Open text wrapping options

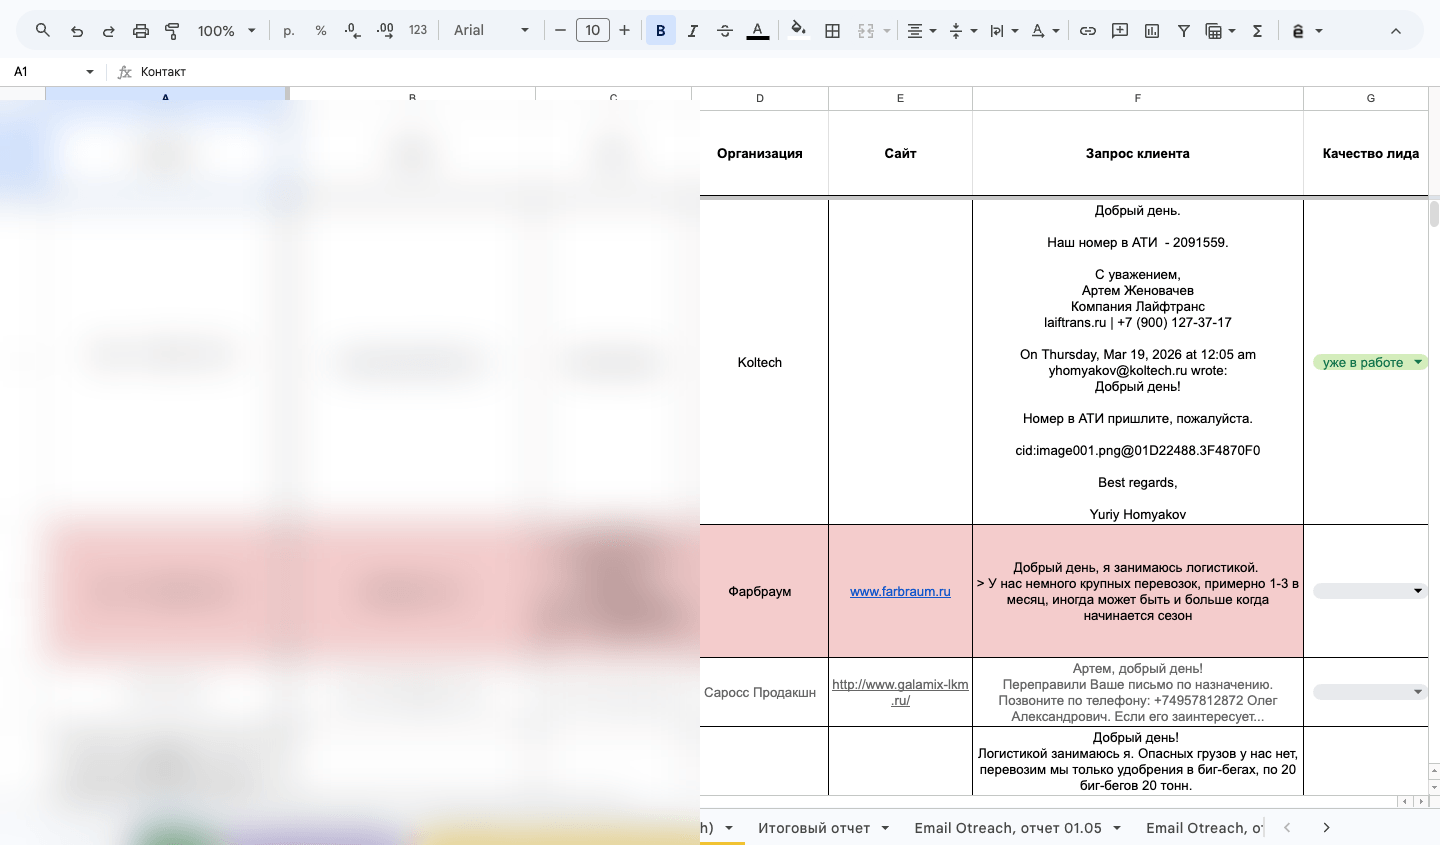1003,31
